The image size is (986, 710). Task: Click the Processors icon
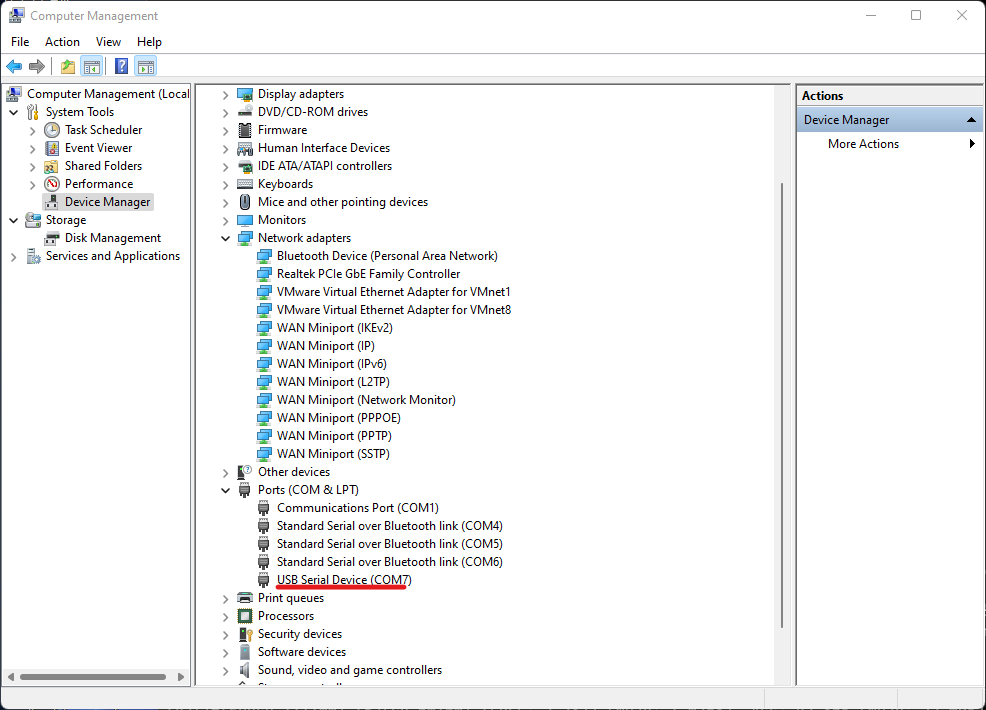pos(245,616)
